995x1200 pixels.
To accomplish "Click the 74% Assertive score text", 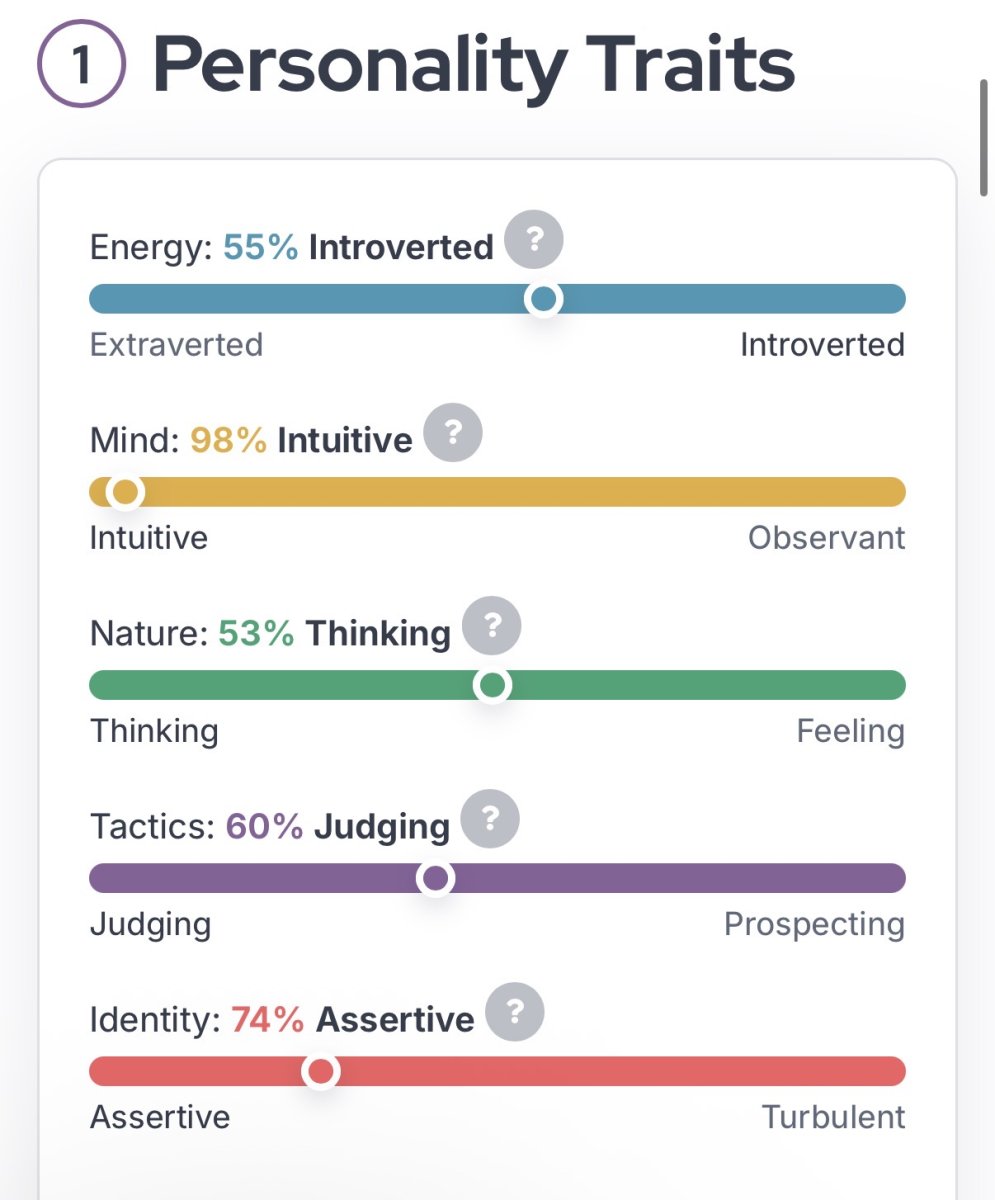I will [x=353, y=1019].
